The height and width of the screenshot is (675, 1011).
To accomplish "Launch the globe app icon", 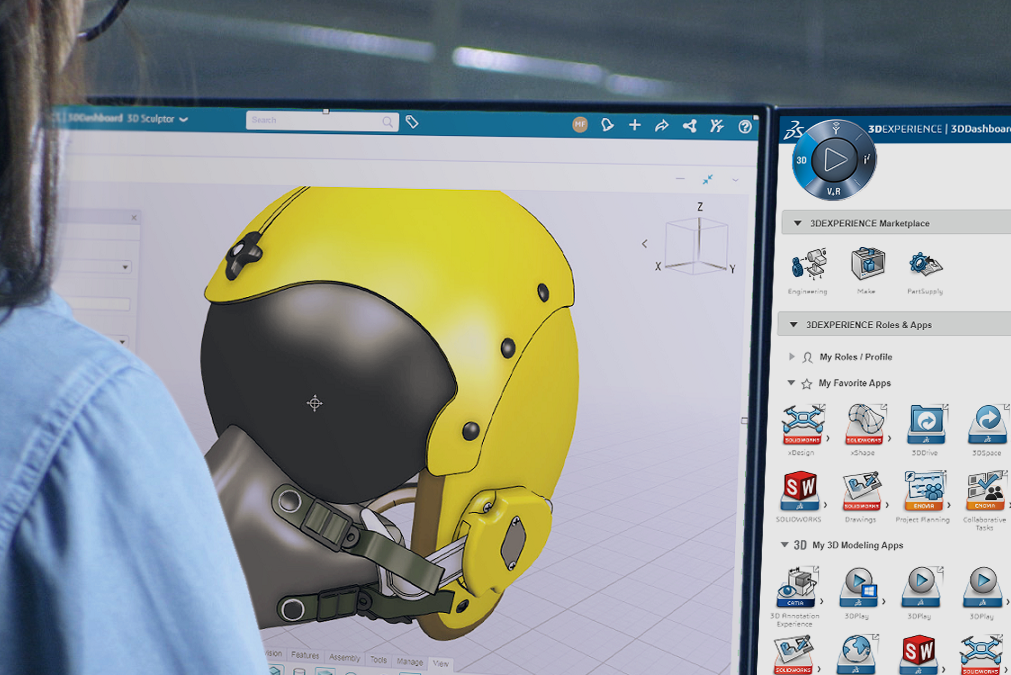I will click(856, 655).
